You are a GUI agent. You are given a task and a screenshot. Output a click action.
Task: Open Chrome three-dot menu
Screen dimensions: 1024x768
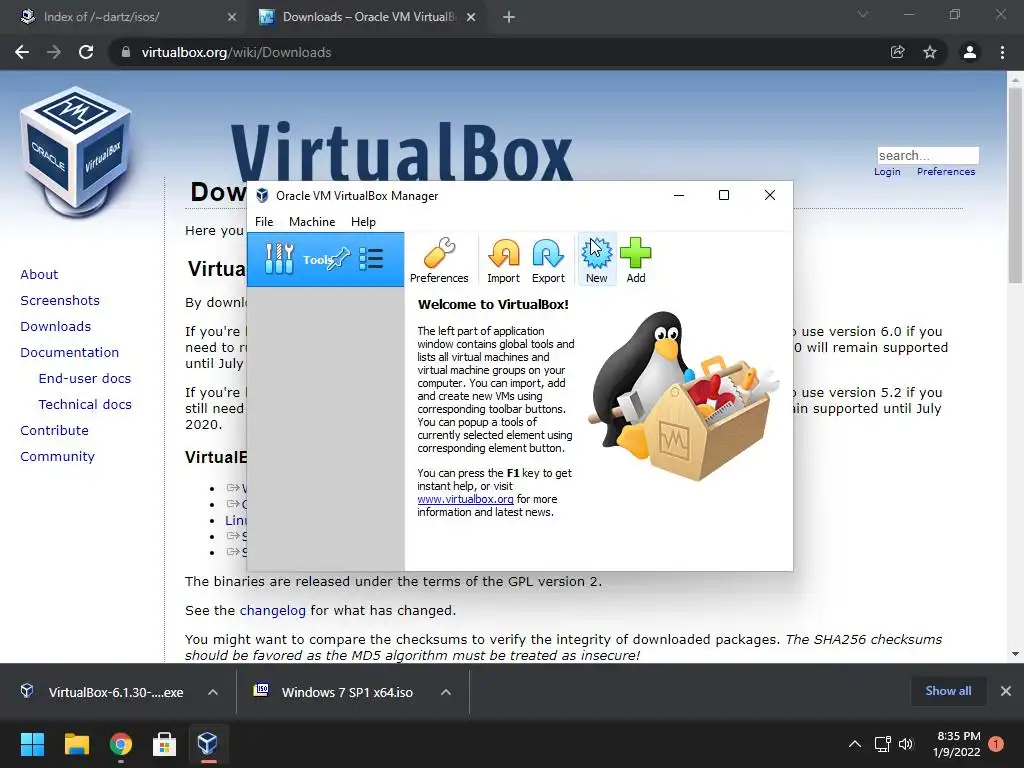pos(1002,52)
